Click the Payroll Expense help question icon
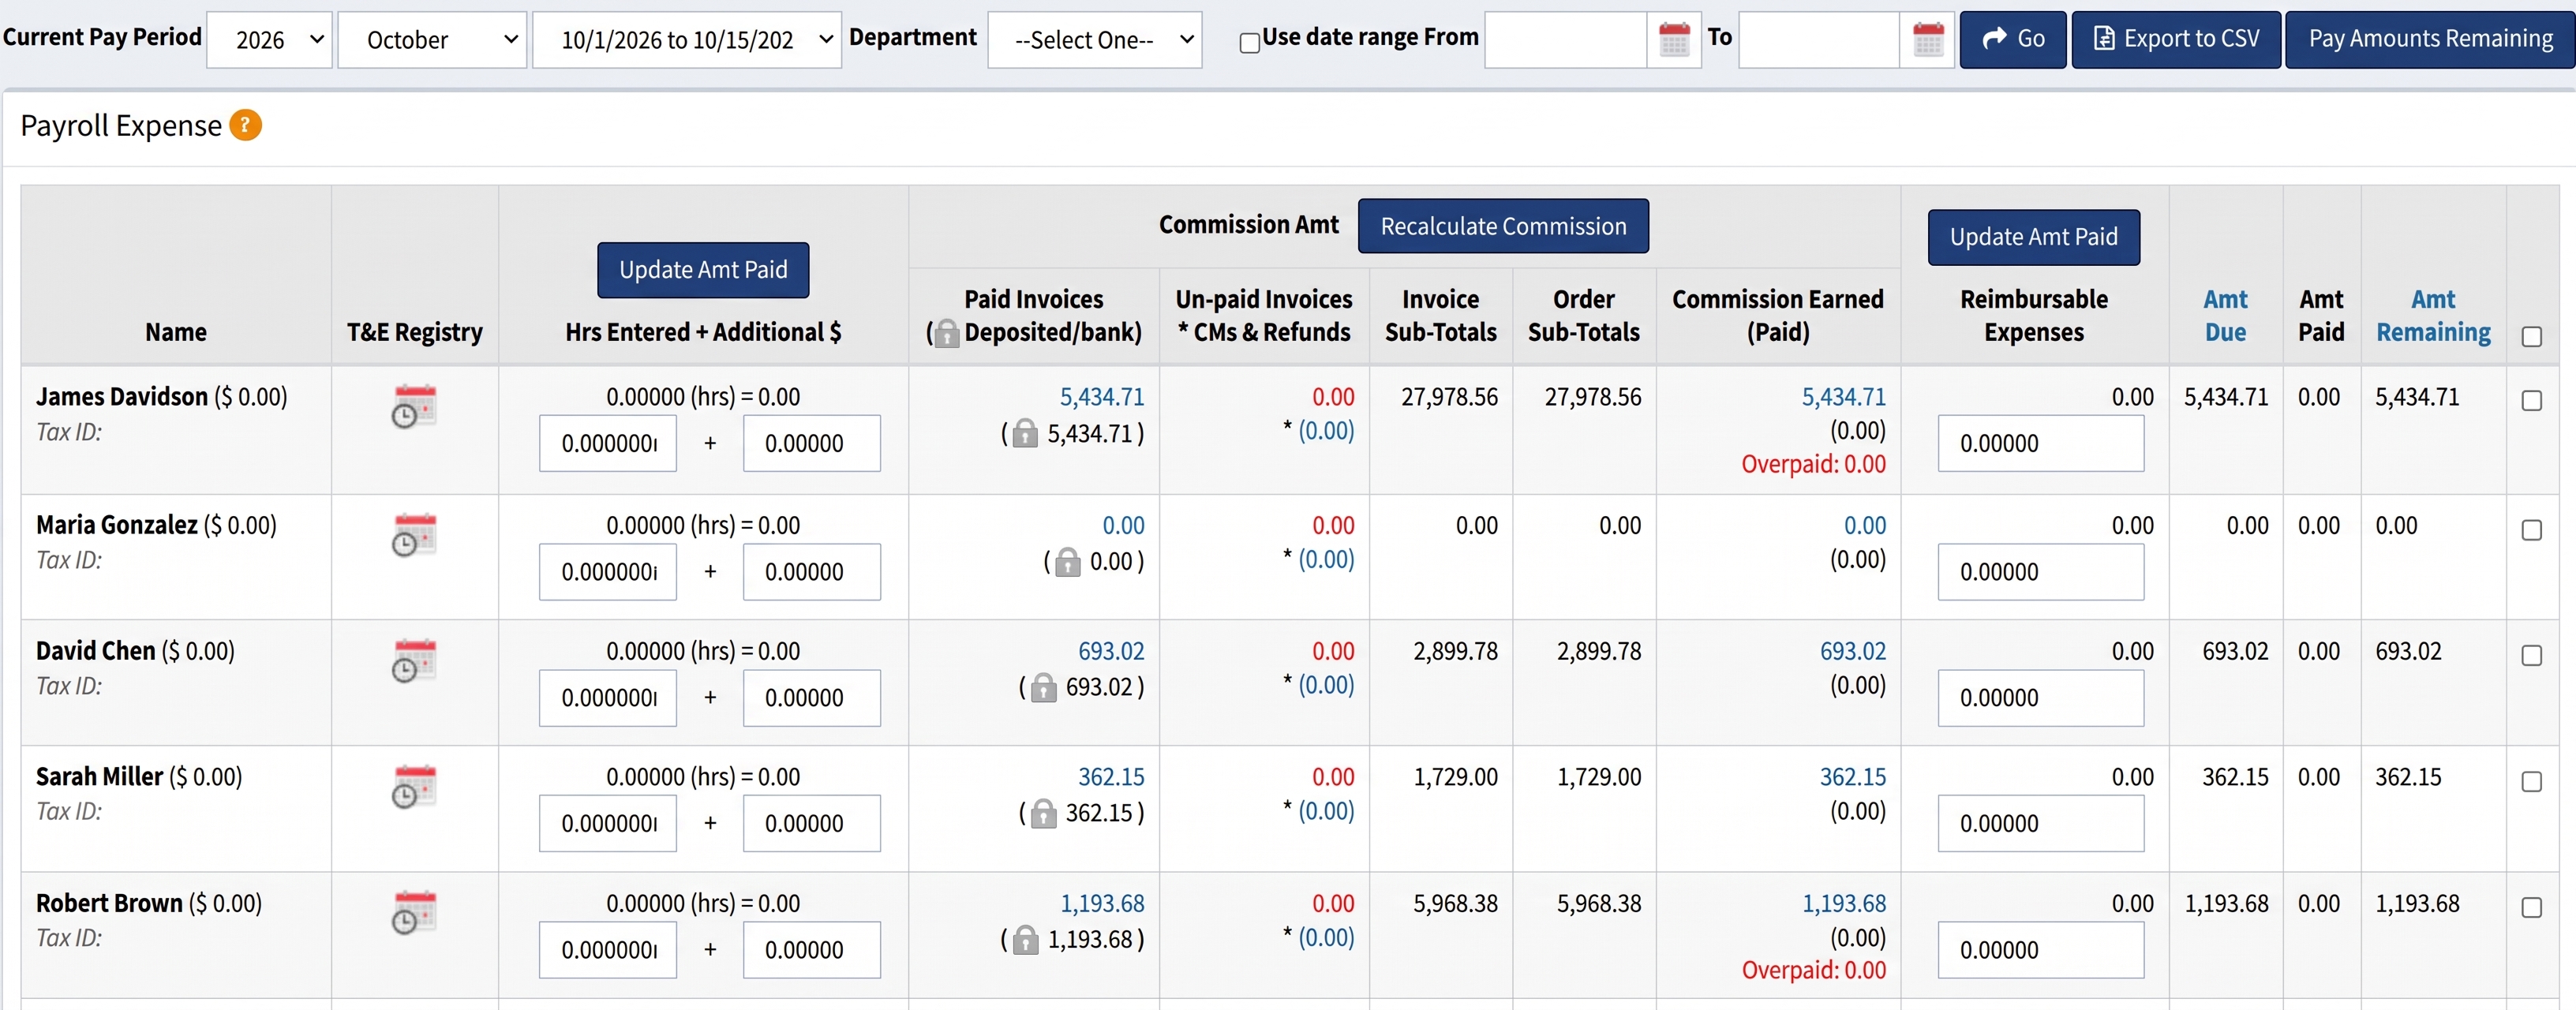The image size is (2576, 1010). (245, 125)
